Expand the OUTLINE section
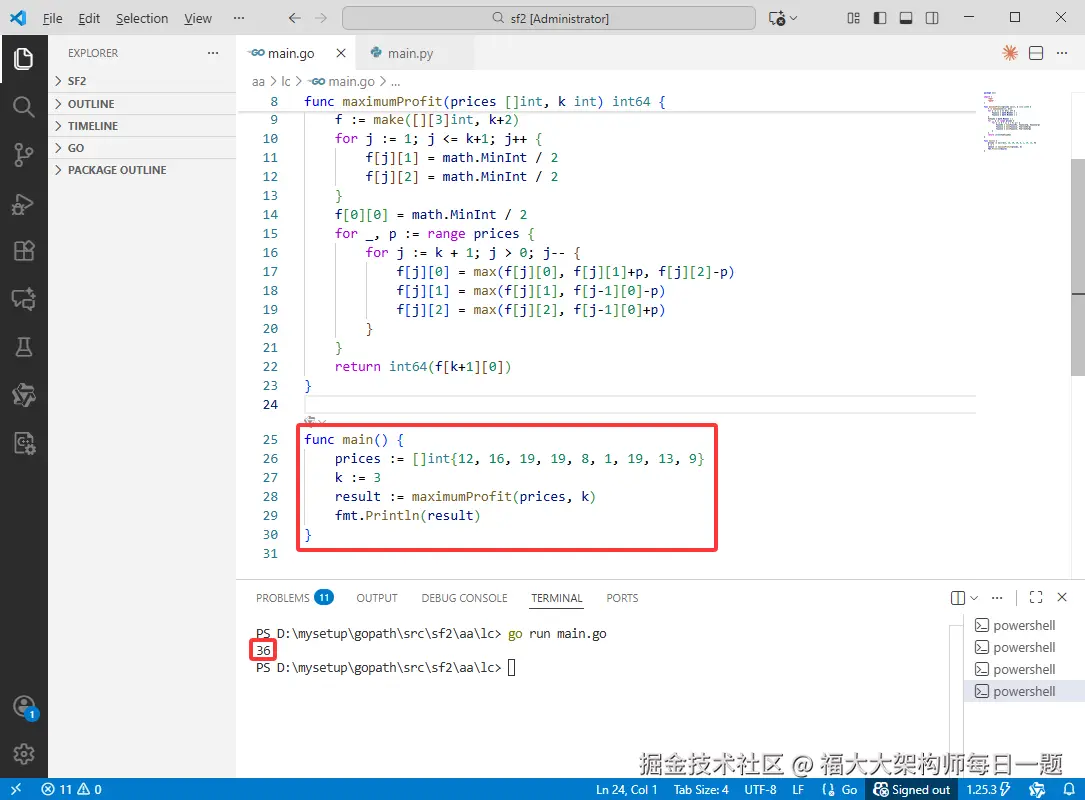The width and height of the screenshot is (1085, 800). coord(142,104)
